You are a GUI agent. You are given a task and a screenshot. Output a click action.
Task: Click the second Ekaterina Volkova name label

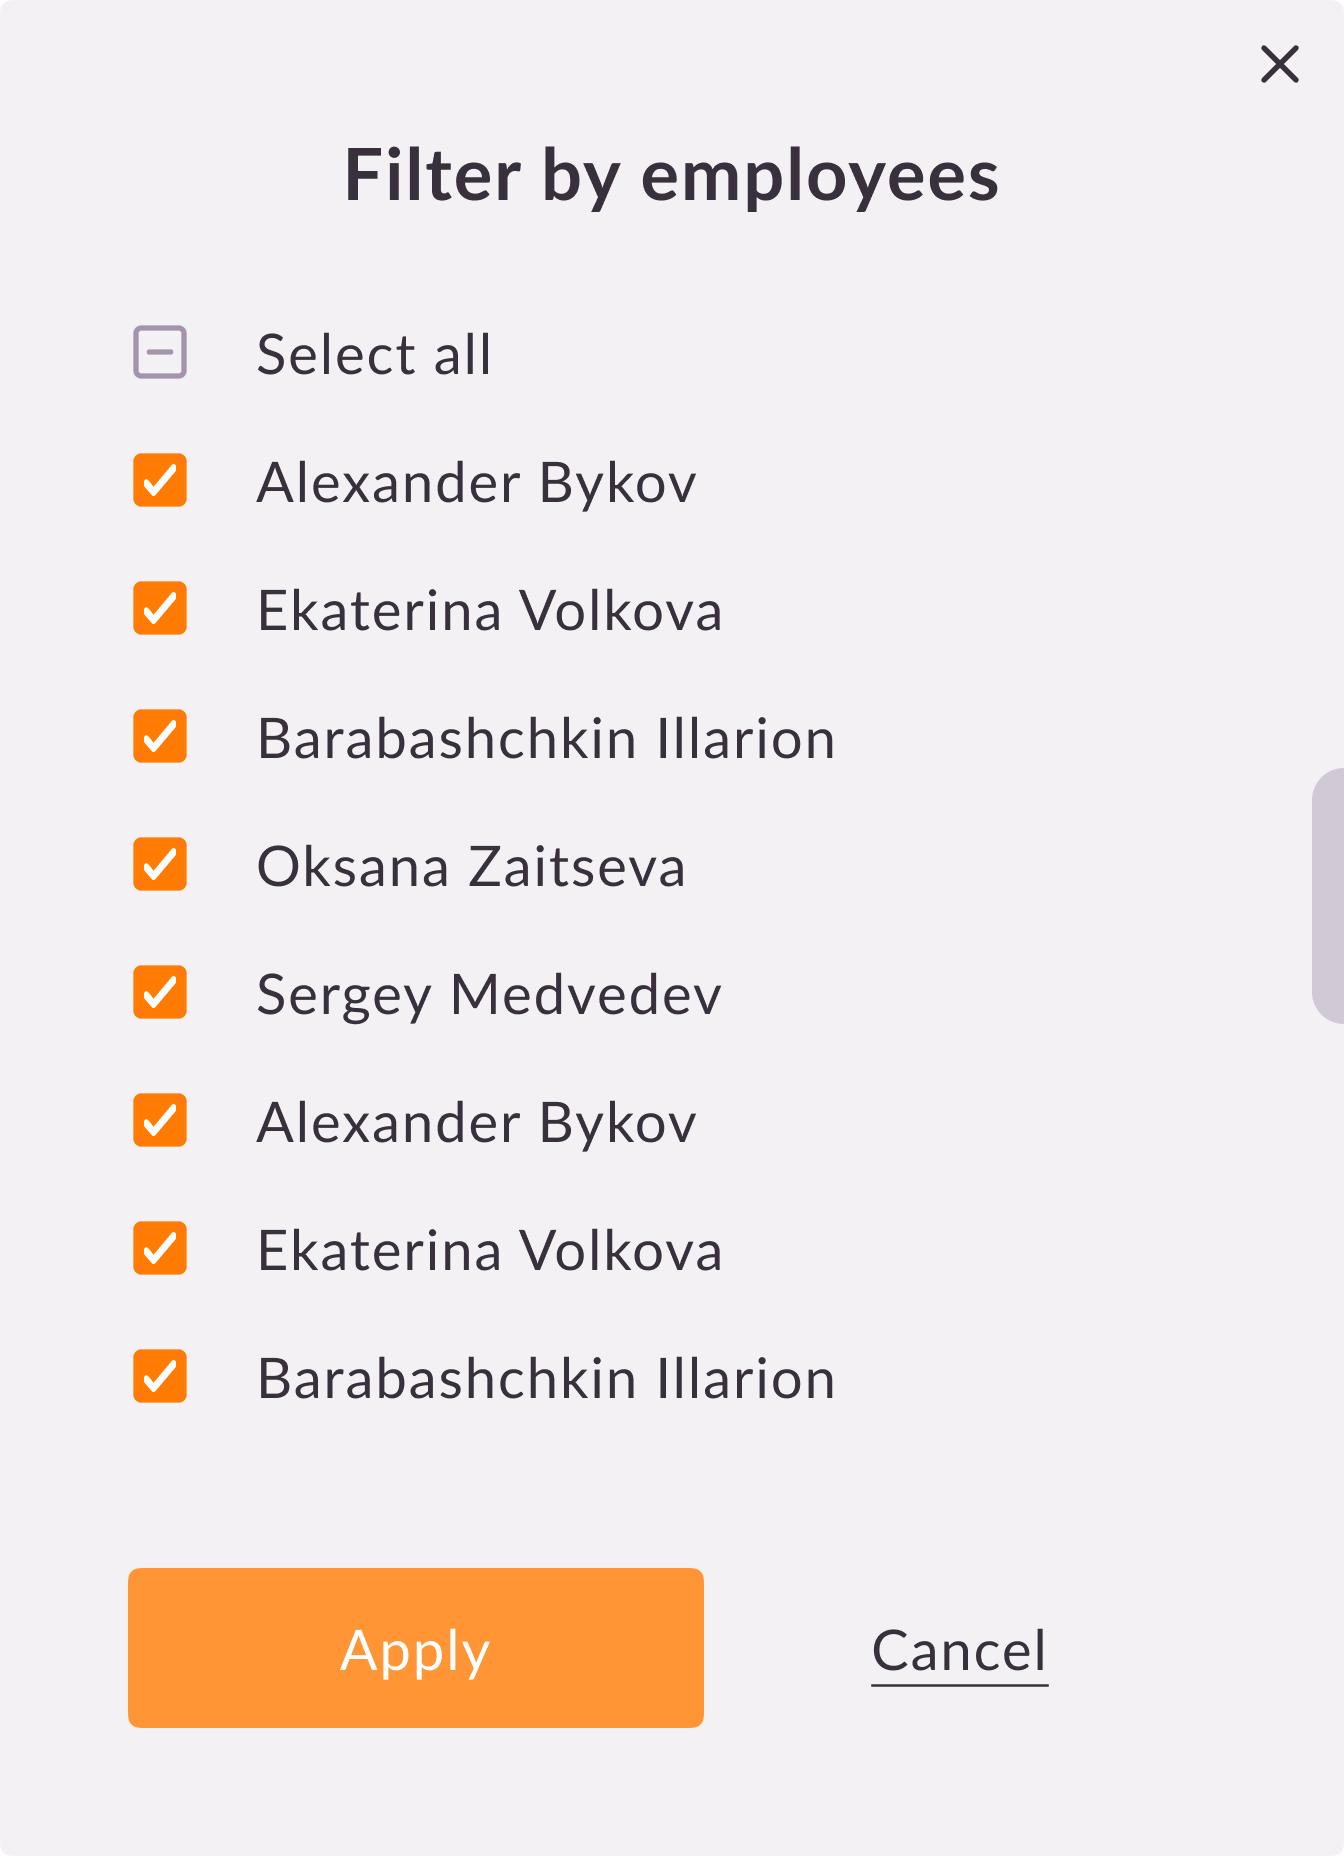click(x=489, y=1251)
